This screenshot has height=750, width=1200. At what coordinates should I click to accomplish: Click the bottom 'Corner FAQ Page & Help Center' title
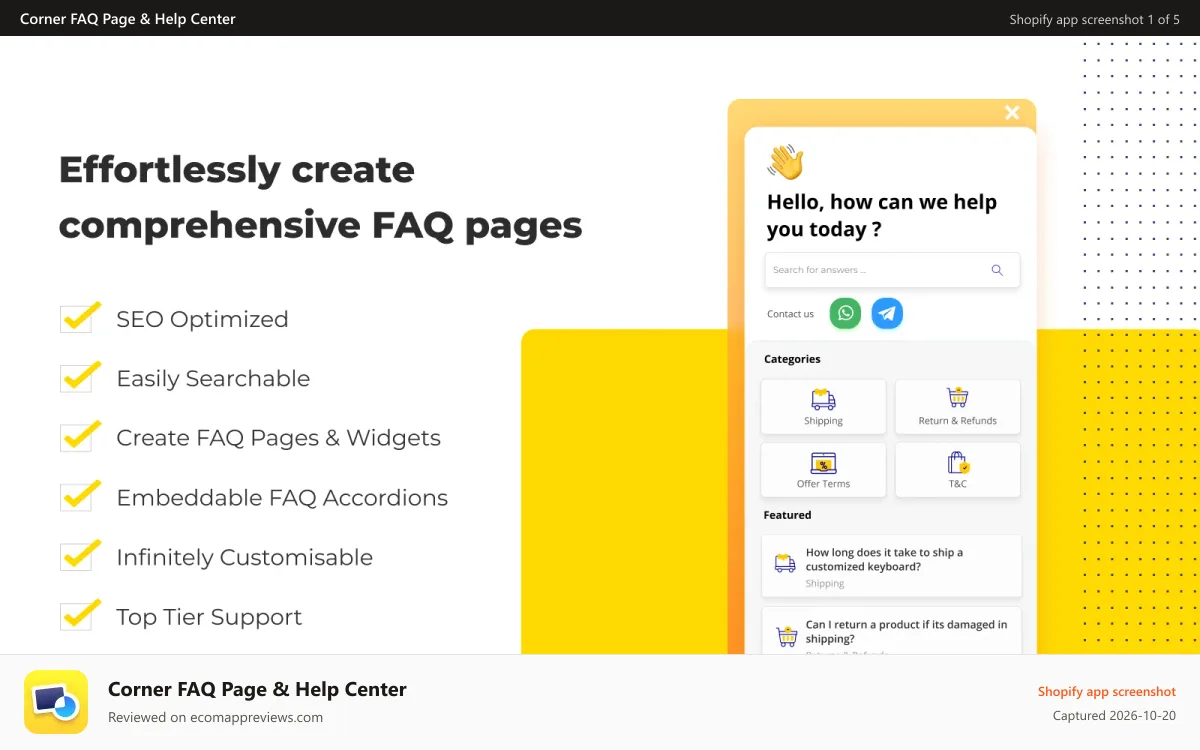click(x=257, y=689)
